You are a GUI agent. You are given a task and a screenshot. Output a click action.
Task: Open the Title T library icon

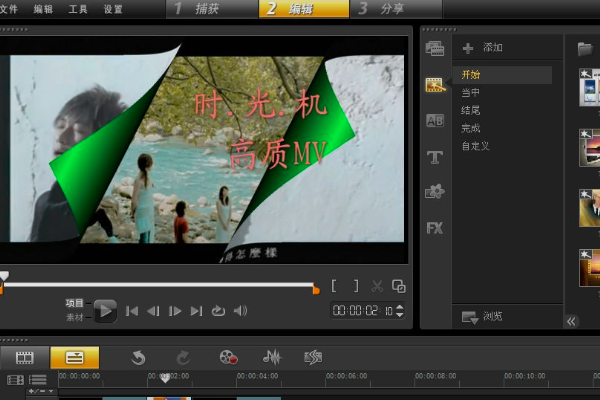click(435, 157)
